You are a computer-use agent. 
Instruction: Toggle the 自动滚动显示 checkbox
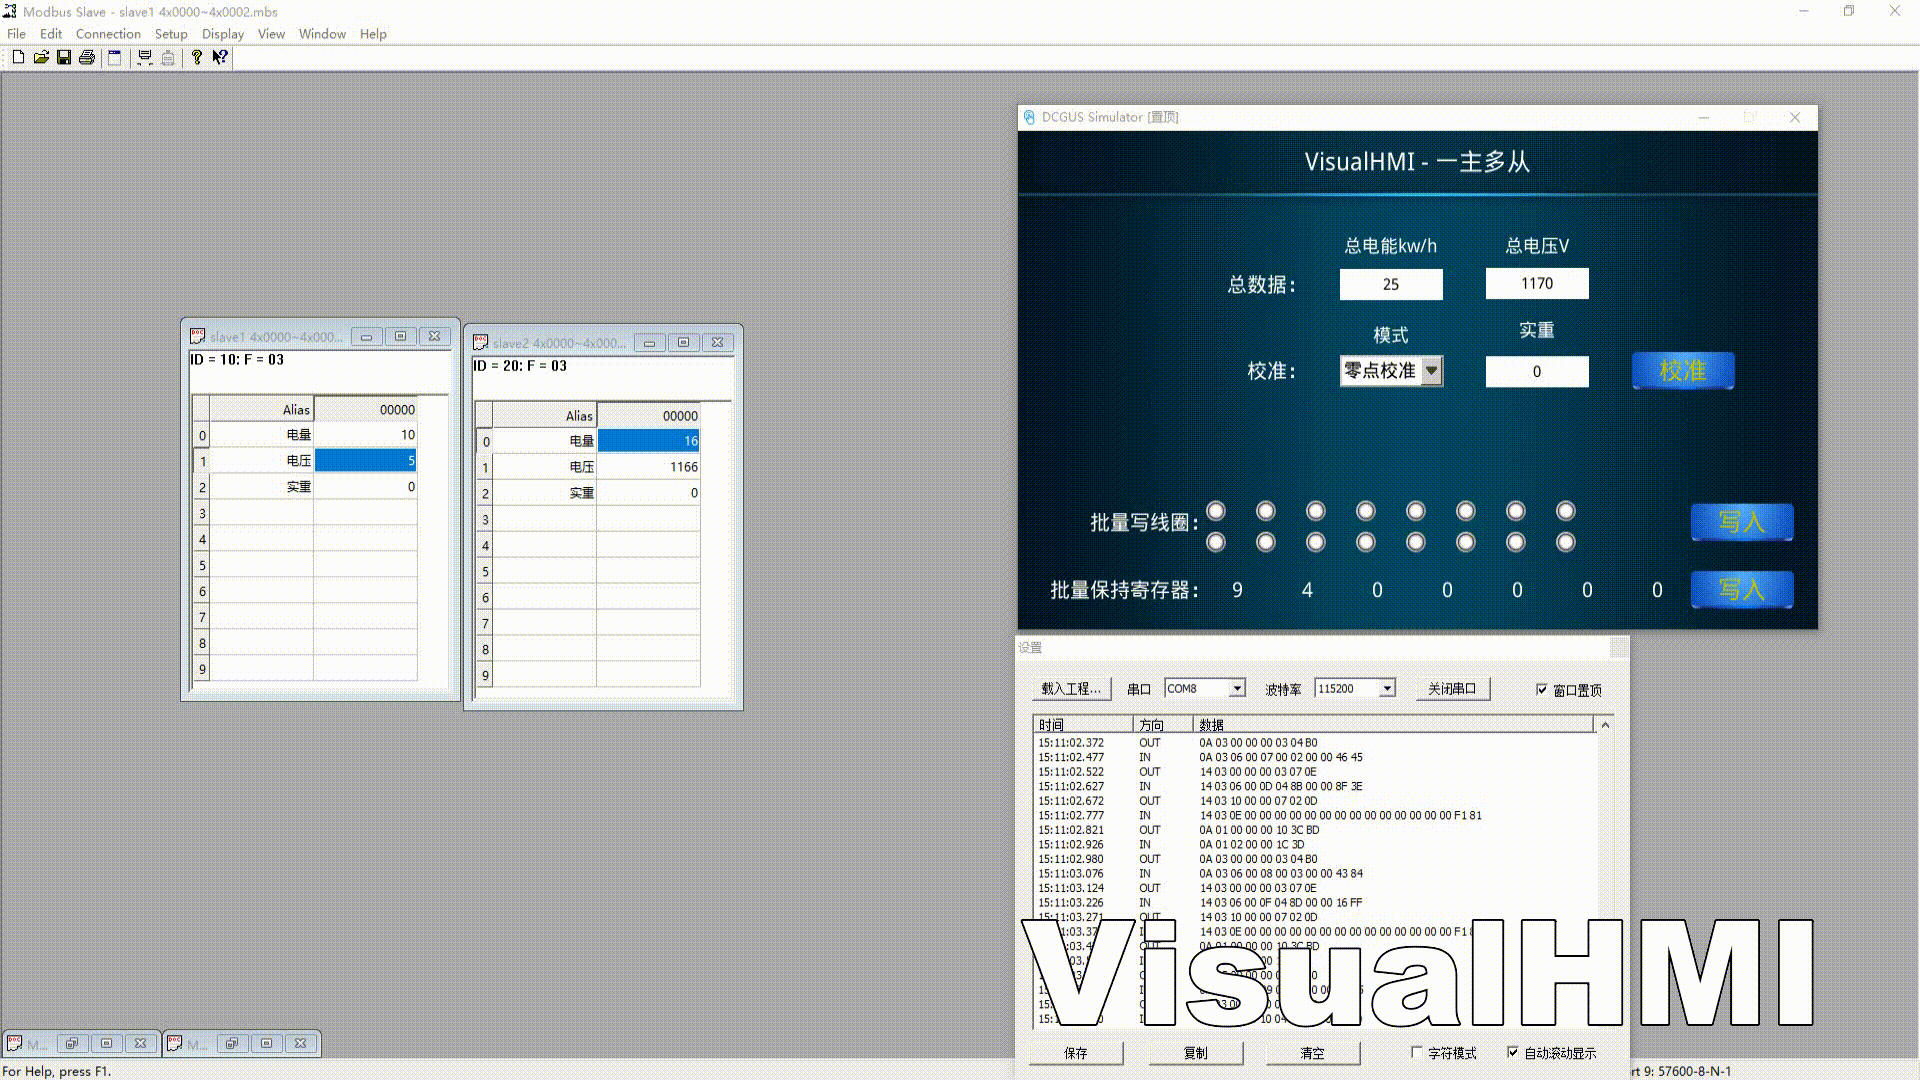point(1513,1052)
